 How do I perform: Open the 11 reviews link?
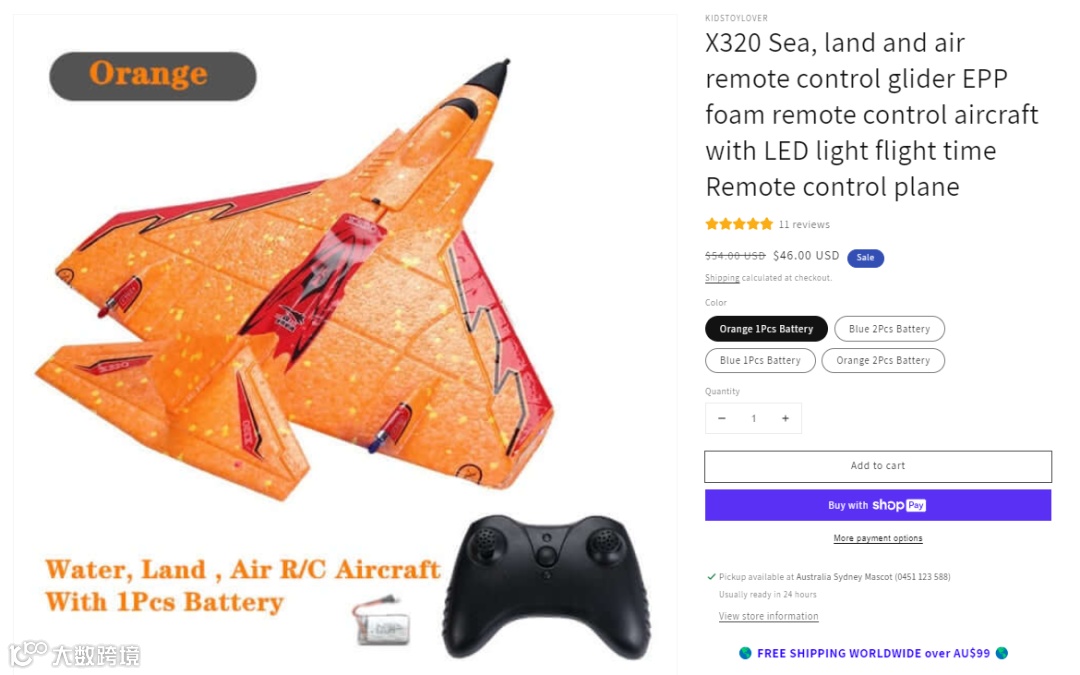[x=804, y=225]
